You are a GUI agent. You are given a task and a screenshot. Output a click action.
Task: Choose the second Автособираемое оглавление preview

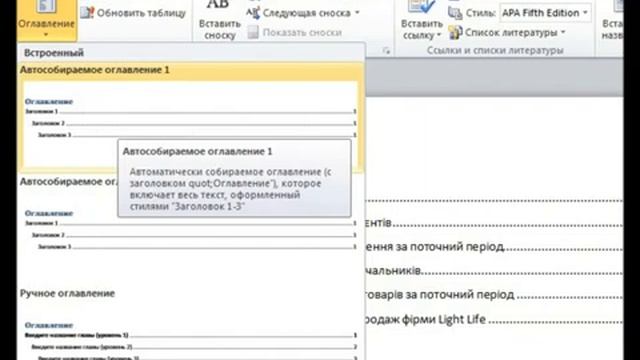point(191,235)
